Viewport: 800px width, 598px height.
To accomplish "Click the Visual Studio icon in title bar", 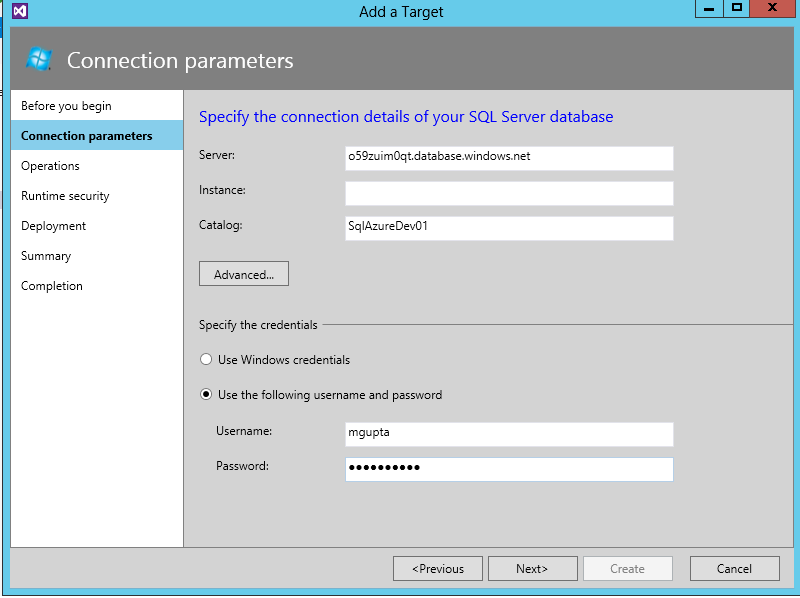I will click(20, 11).
